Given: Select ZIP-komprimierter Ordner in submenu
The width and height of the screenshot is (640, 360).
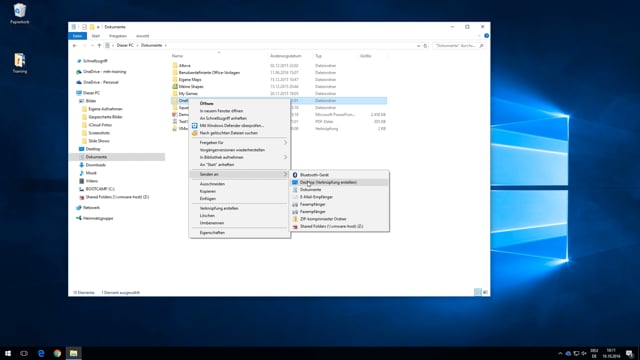Looking at the screenshot, I should 339,219.
